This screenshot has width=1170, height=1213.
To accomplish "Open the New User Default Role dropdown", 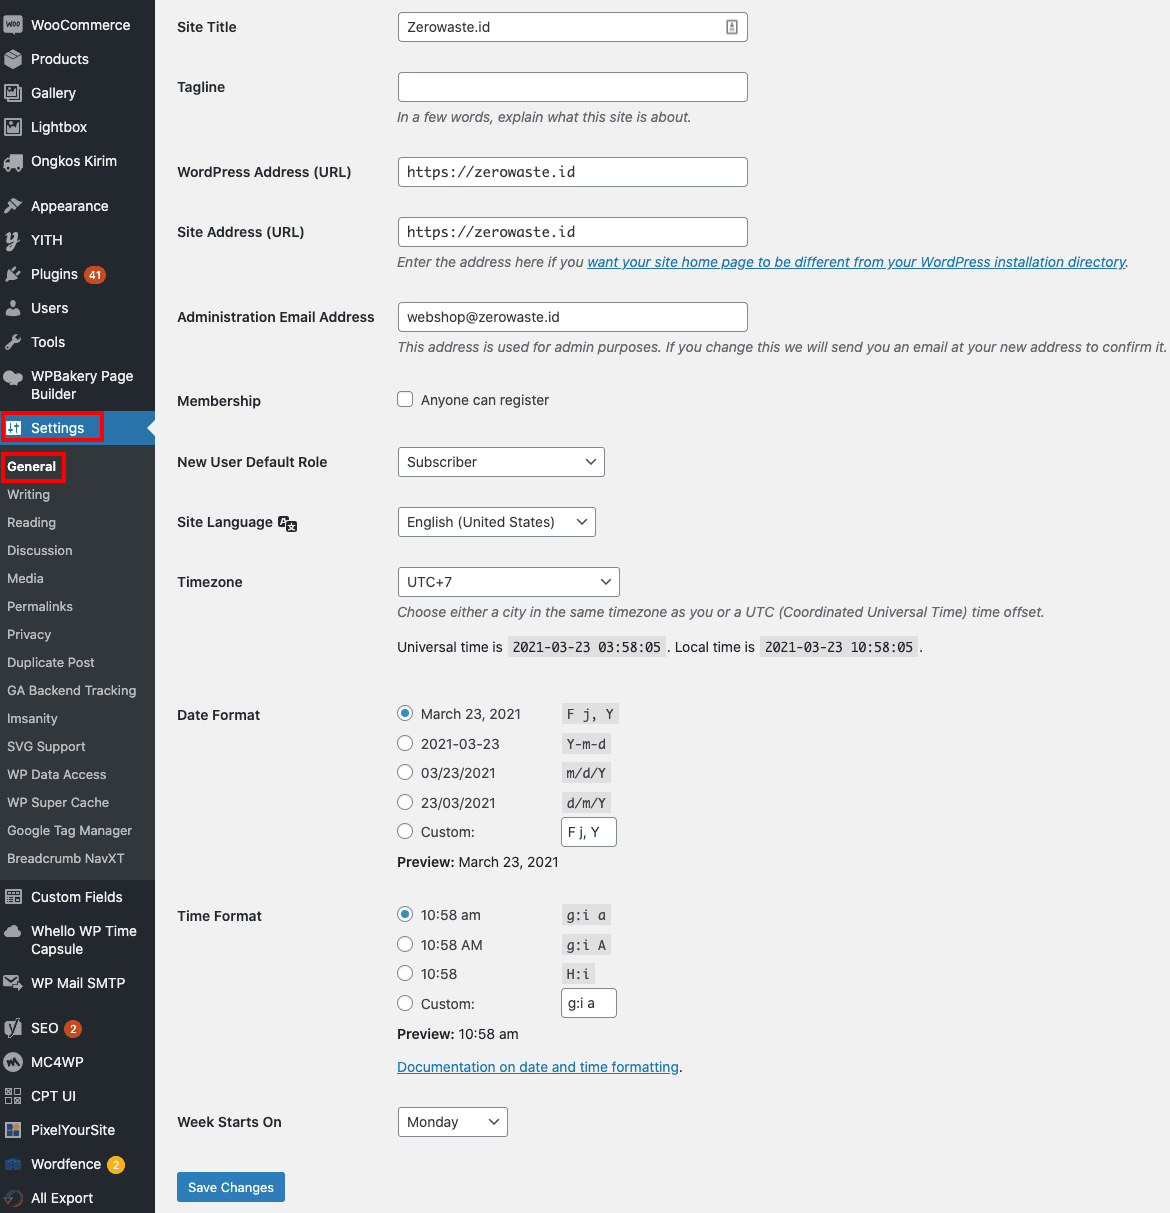I will pos(501,462).
